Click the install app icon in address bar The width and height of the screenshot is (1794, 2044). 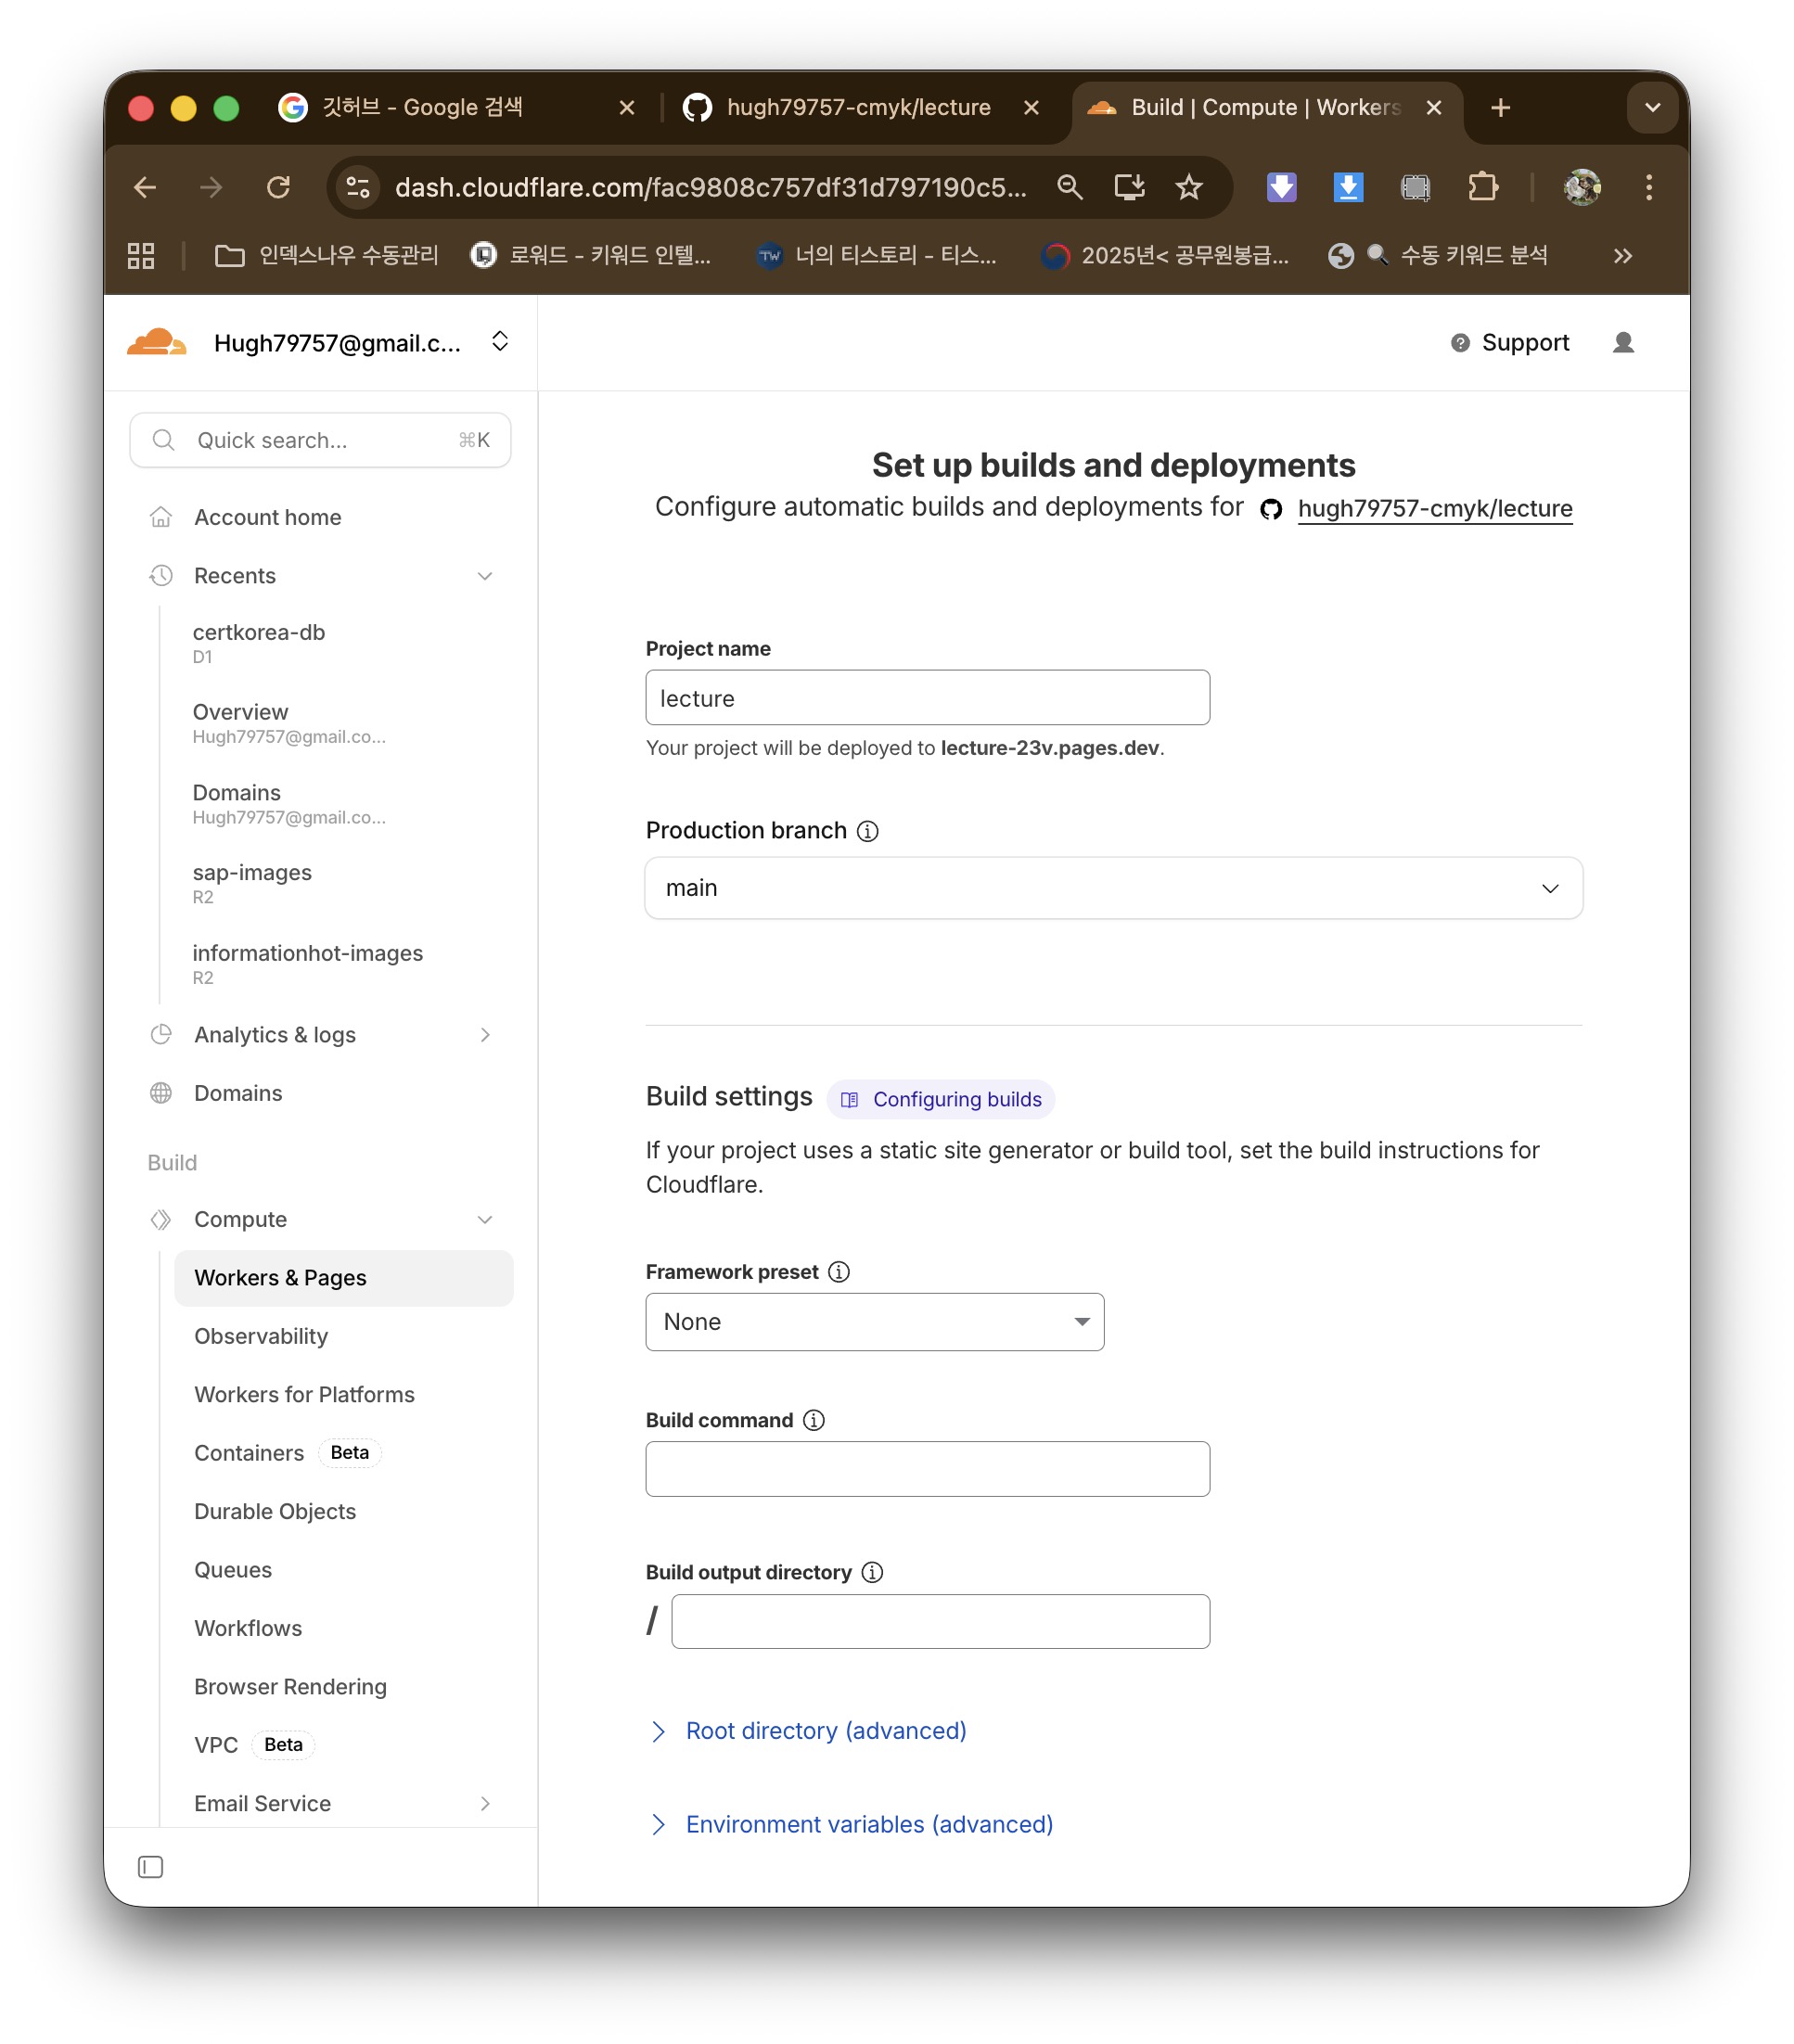[1129, 187]
